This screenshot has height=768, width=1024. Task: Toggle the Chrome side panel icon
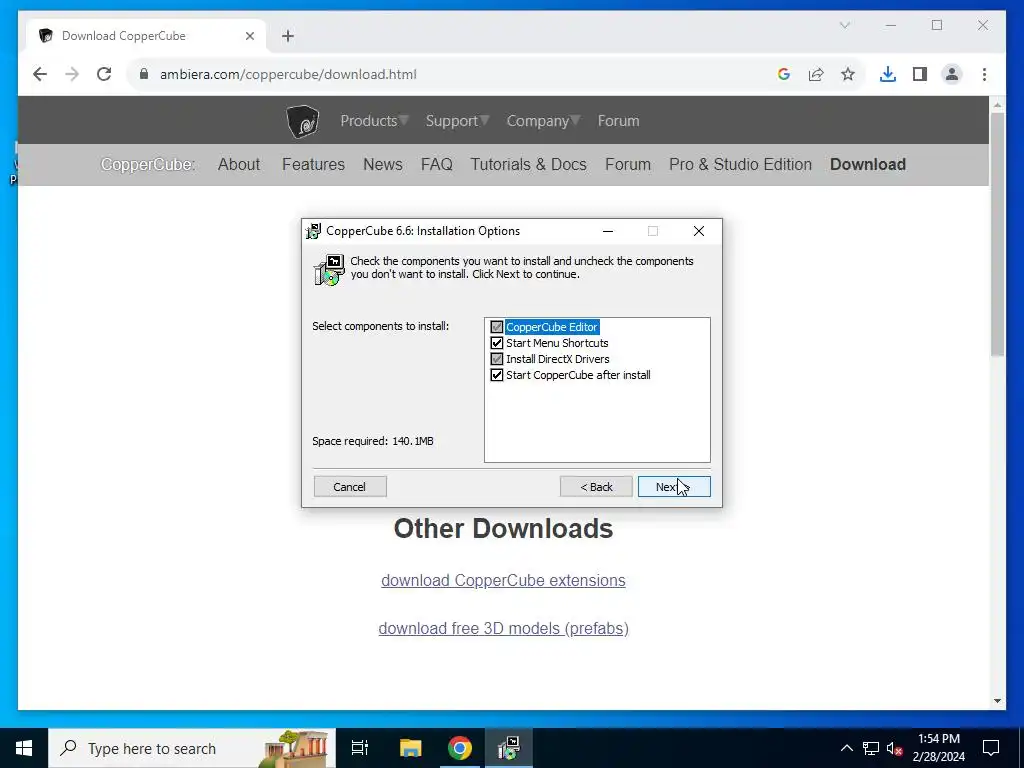[x=920, y=74]
